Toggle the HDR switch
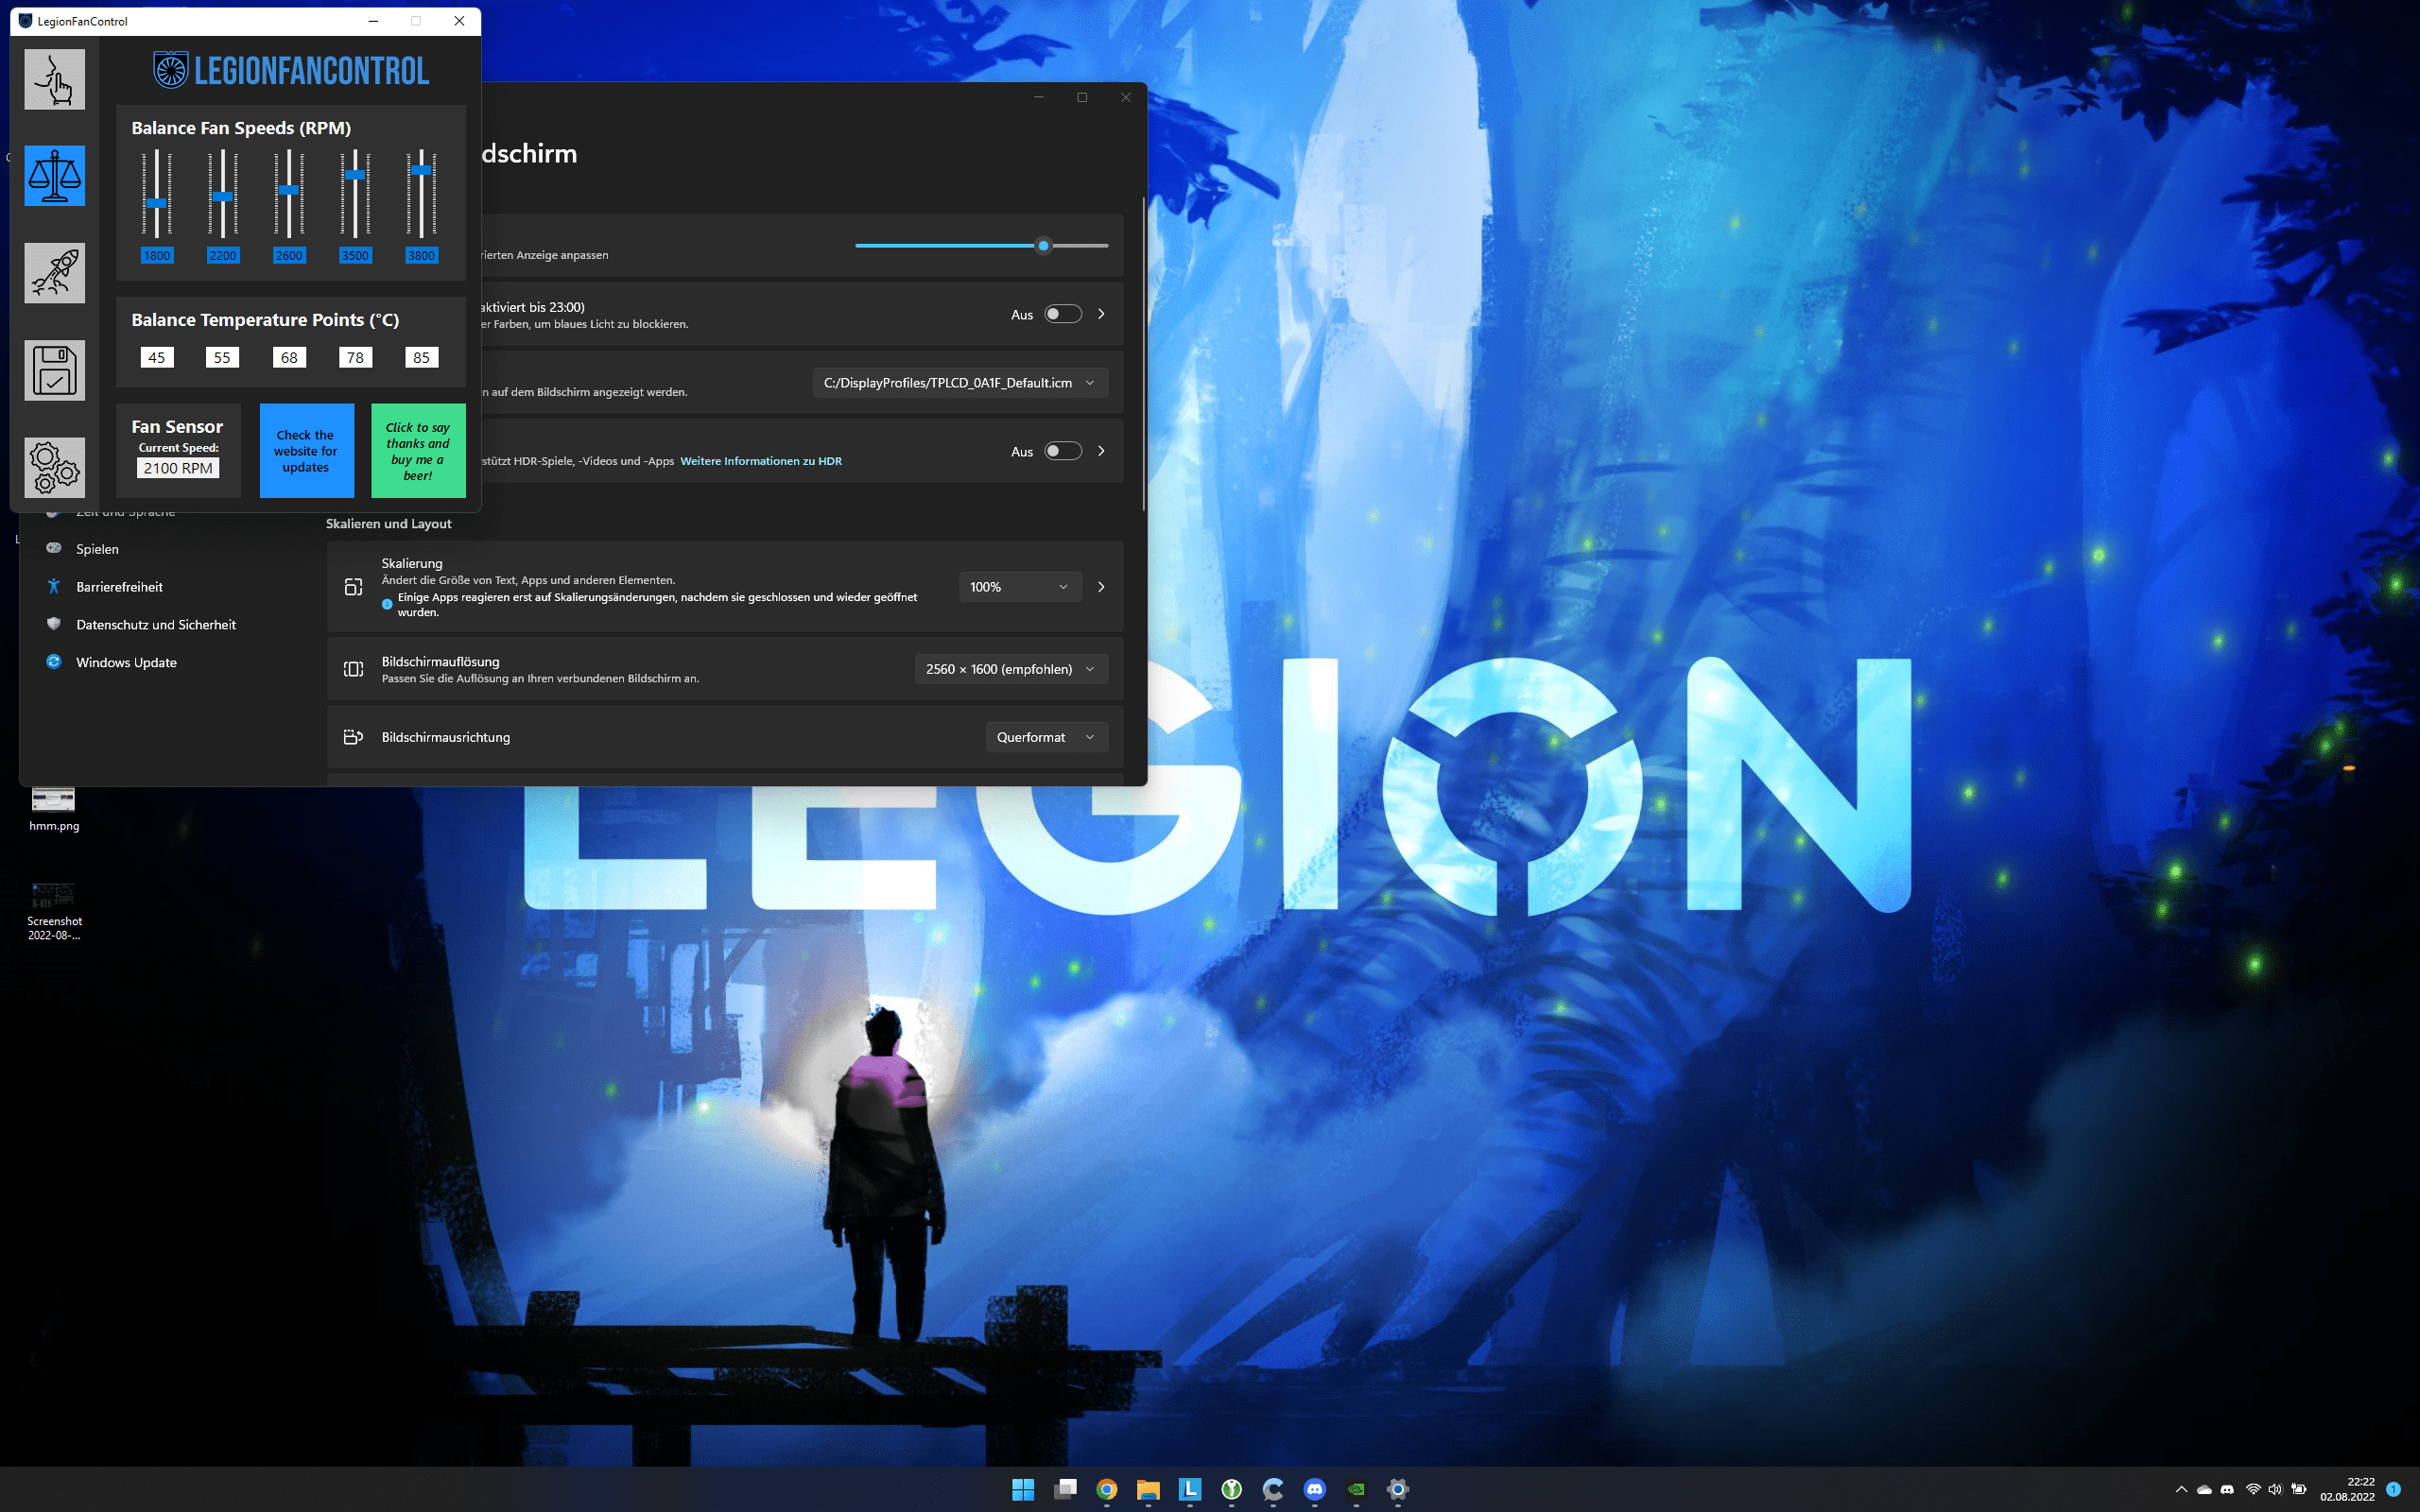 pos(1062,451)
